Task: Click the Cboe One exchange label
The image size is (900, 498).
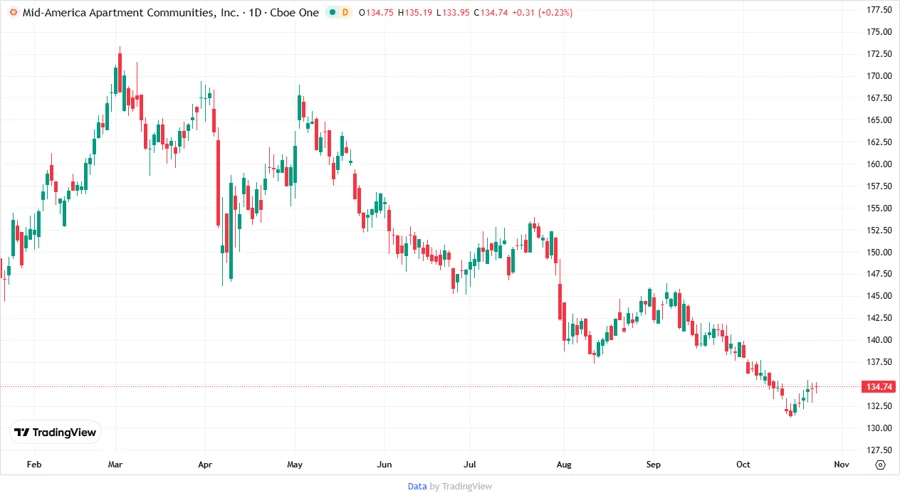Action: 294,12
